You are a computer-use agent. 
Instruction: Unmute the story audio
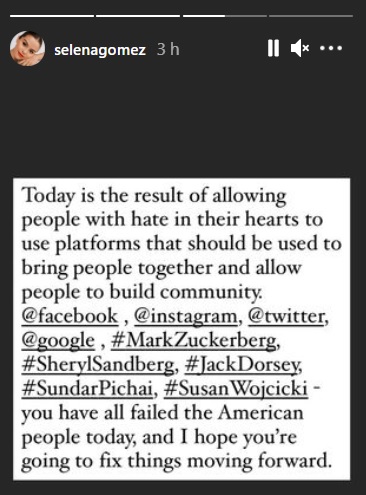[x=300, y=48]
